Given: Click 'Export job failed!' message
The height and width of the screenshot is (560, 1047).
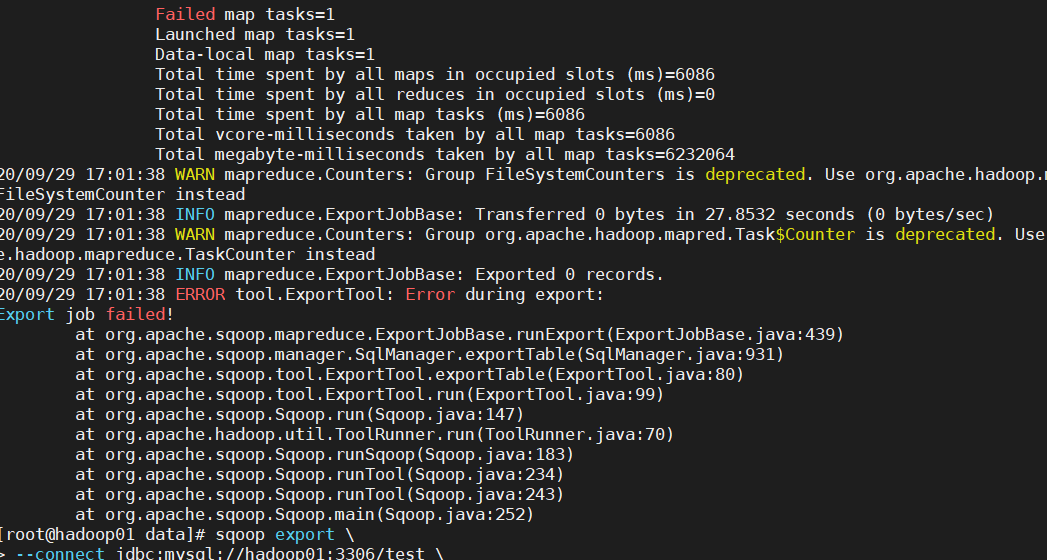Looking at the screenshot, I should 87,314.
